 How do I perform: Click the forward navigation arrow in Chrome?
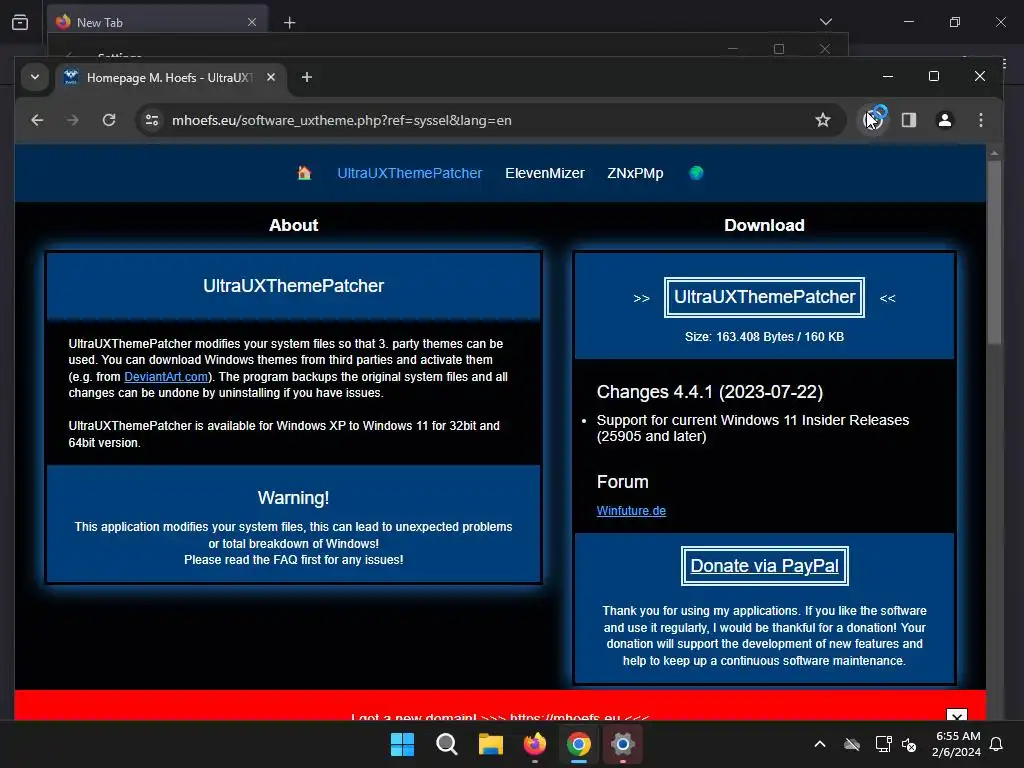coord(72,120)
